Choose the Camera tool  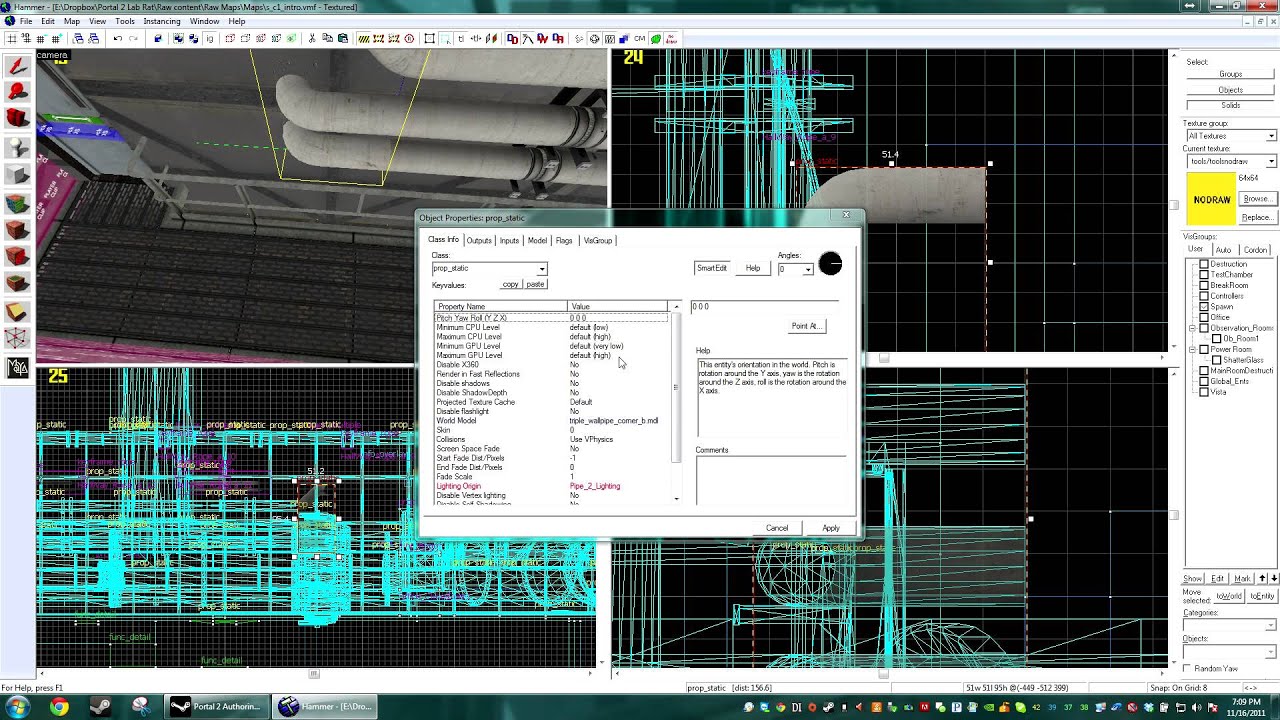click(17, 119)
